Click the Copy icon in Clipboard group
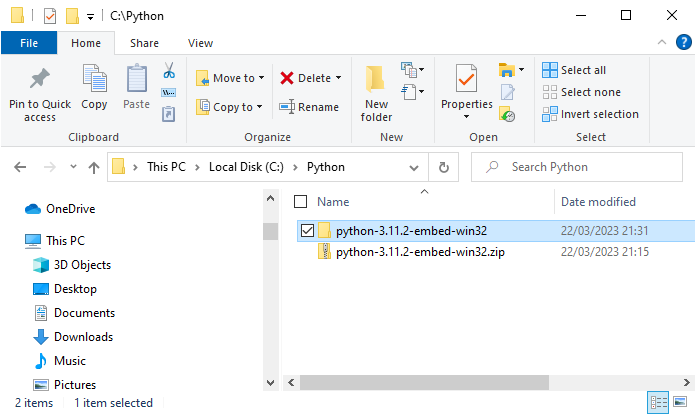The height and width of the screenshot is (415, 696). click(x=94, y=80)
